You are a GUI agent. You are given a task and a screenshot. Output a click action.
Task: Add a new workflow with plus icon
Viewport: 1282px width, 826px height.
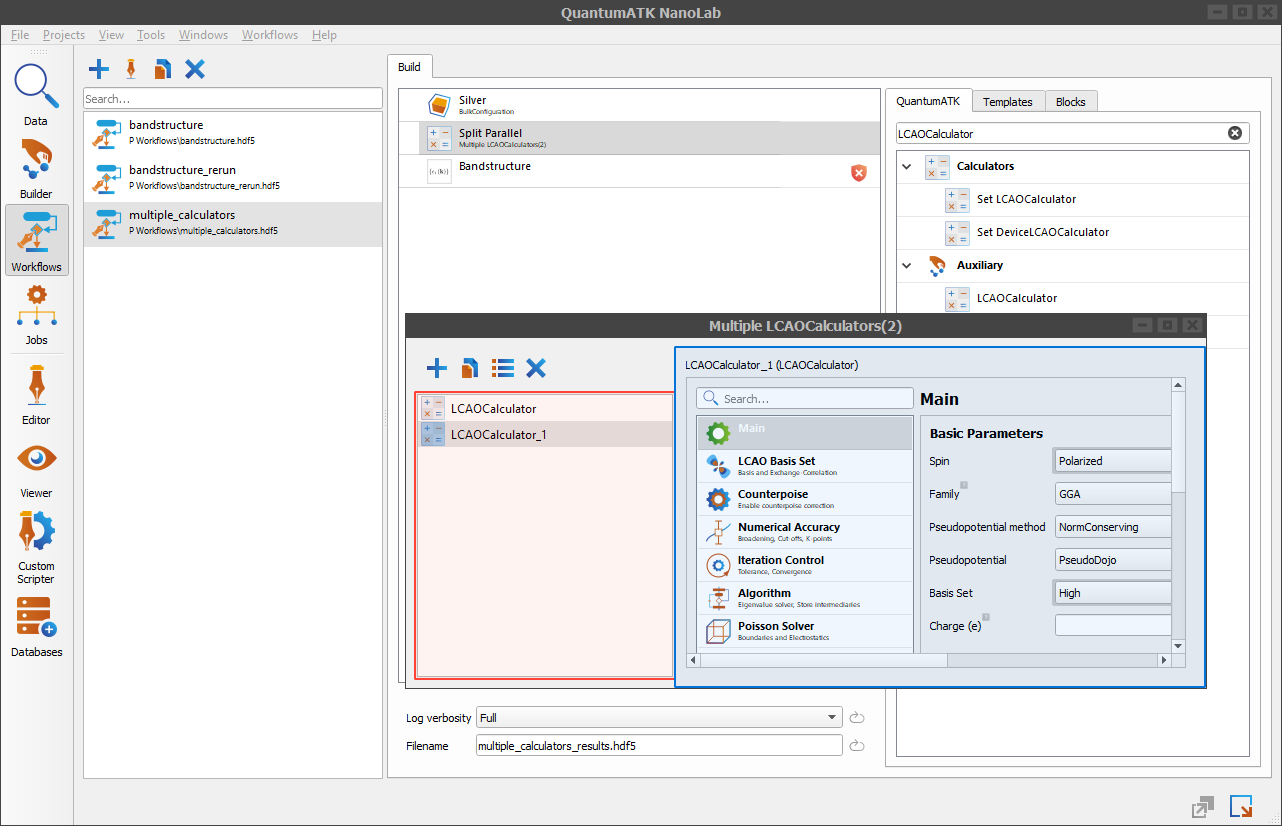click(99, 69)
